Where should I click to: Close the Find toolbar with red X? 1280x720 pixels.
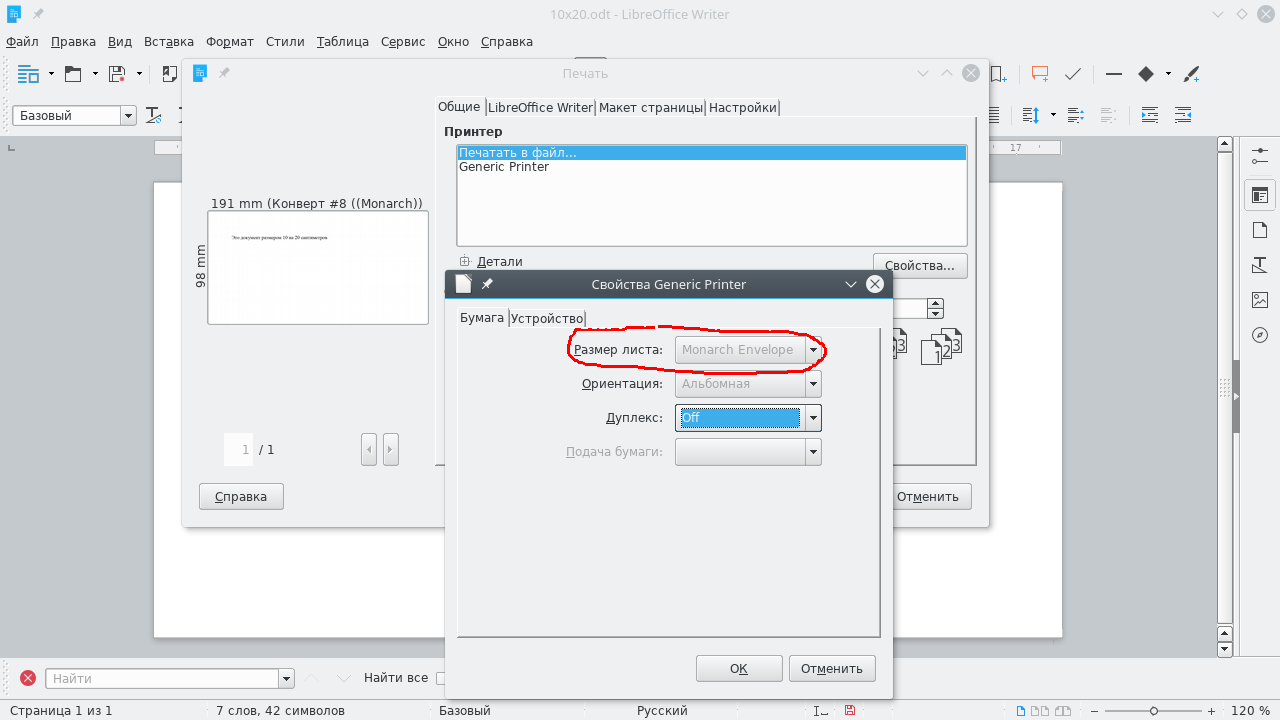(x=28, y=678)
